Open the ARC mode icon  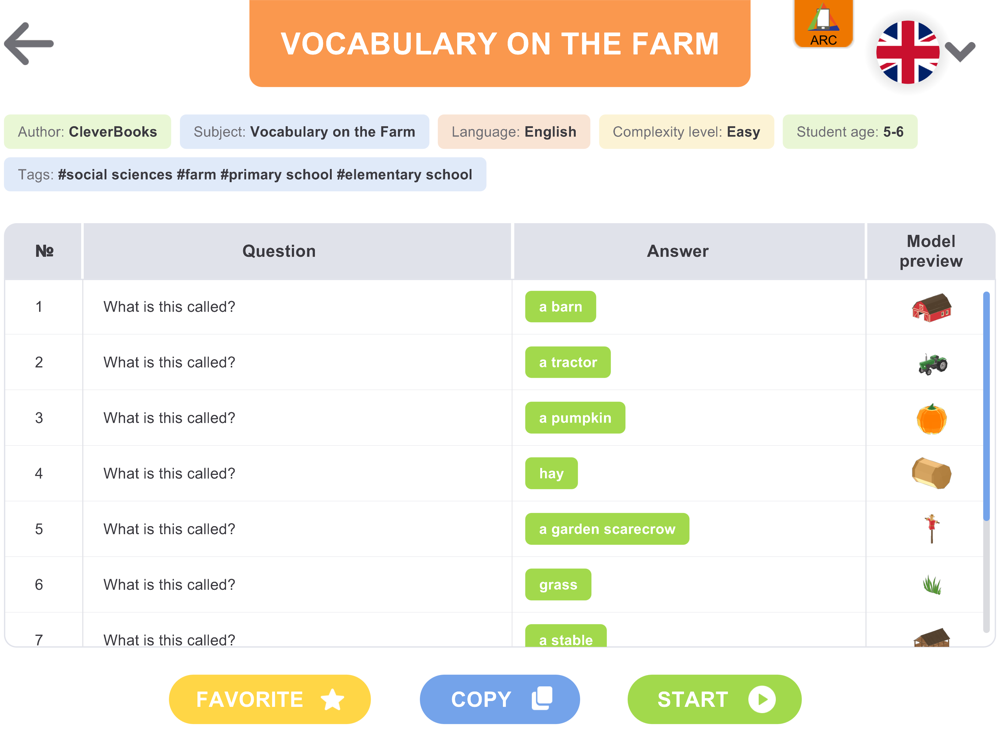point(823,24)
